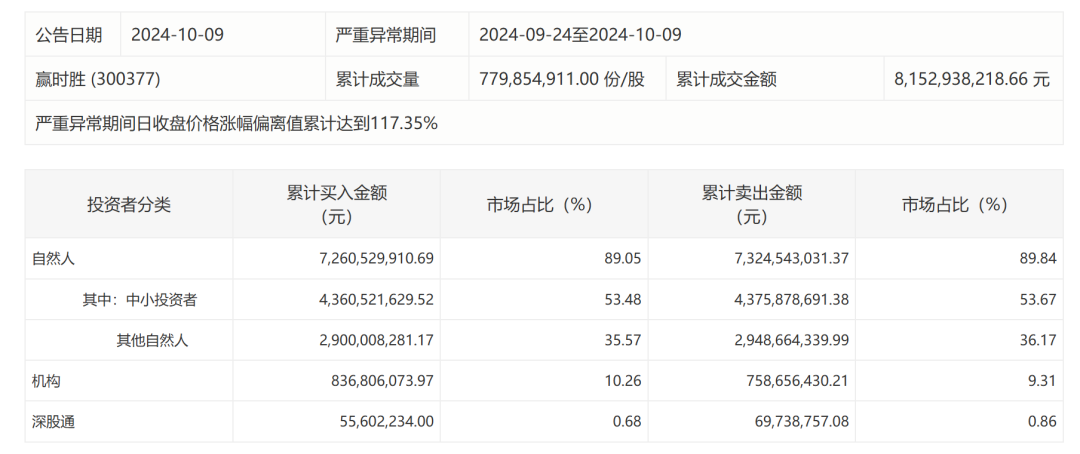Select the 自然人 row label
This screenshot has height=454, width=1080.
[x=54, y=258]
